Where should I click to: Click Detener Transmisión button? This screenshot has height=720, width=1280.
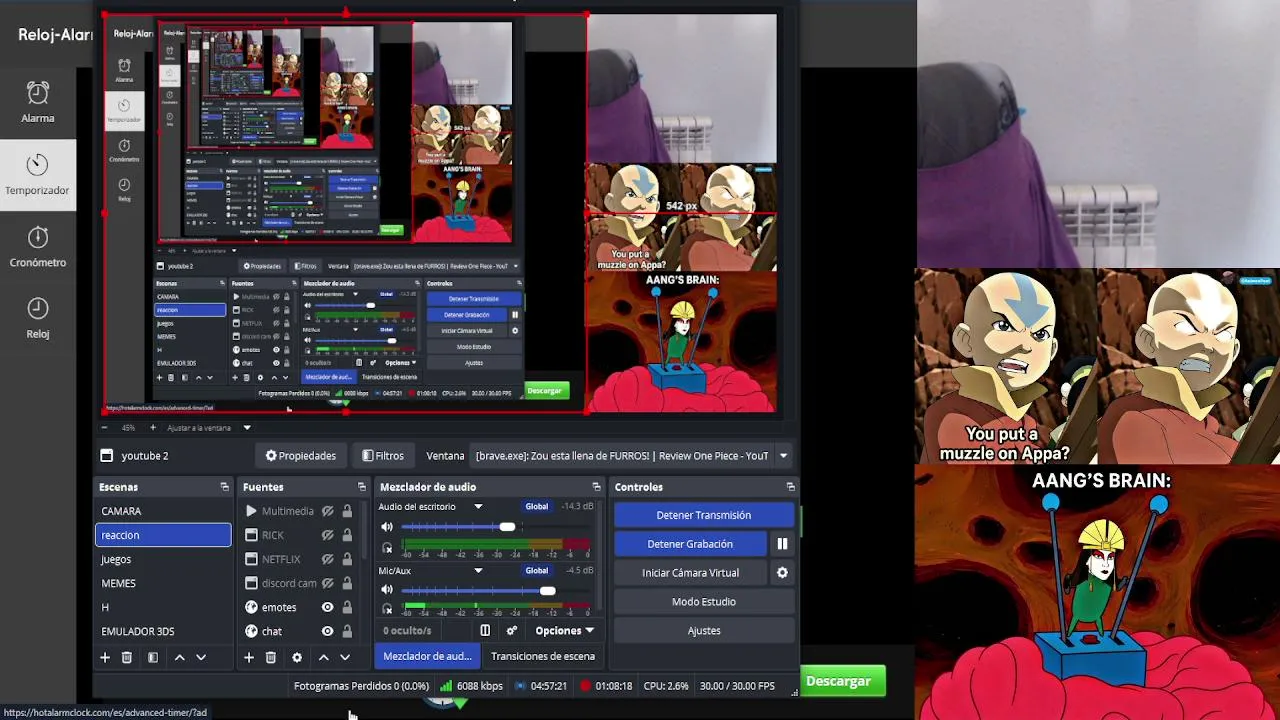(704, 515)
